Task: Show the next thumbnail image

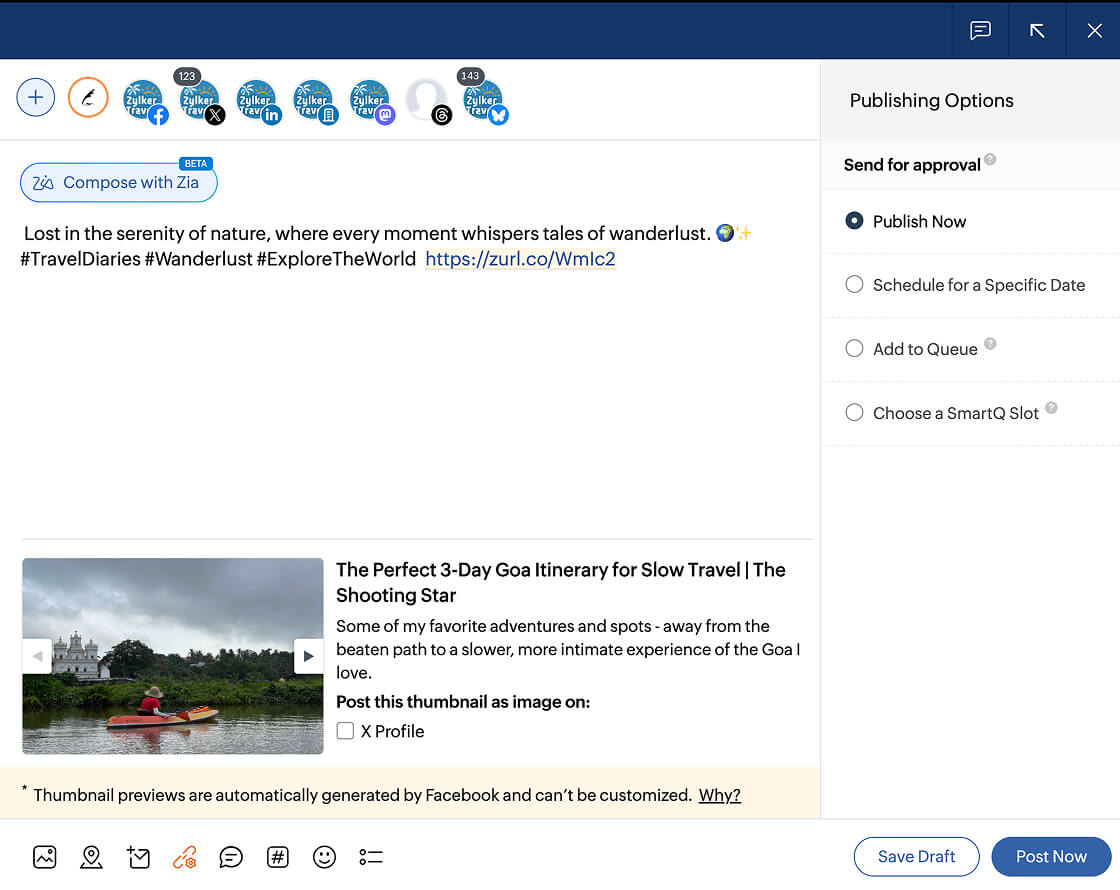Action: pos(309,656)
